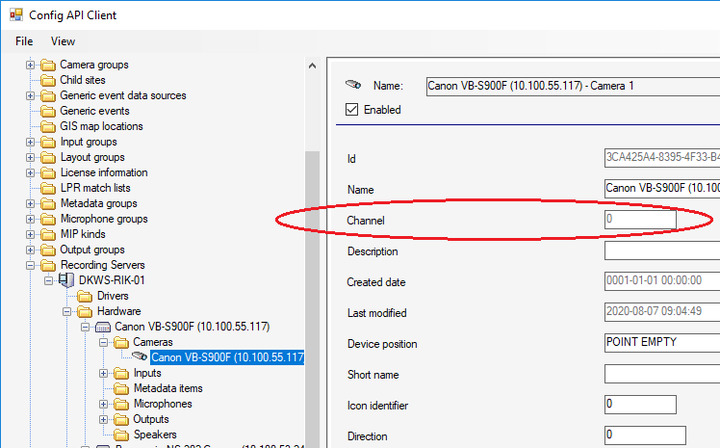Toggle the Enabled checkbox
Screen dimensions: 720x448
click(x=352, y=109)
